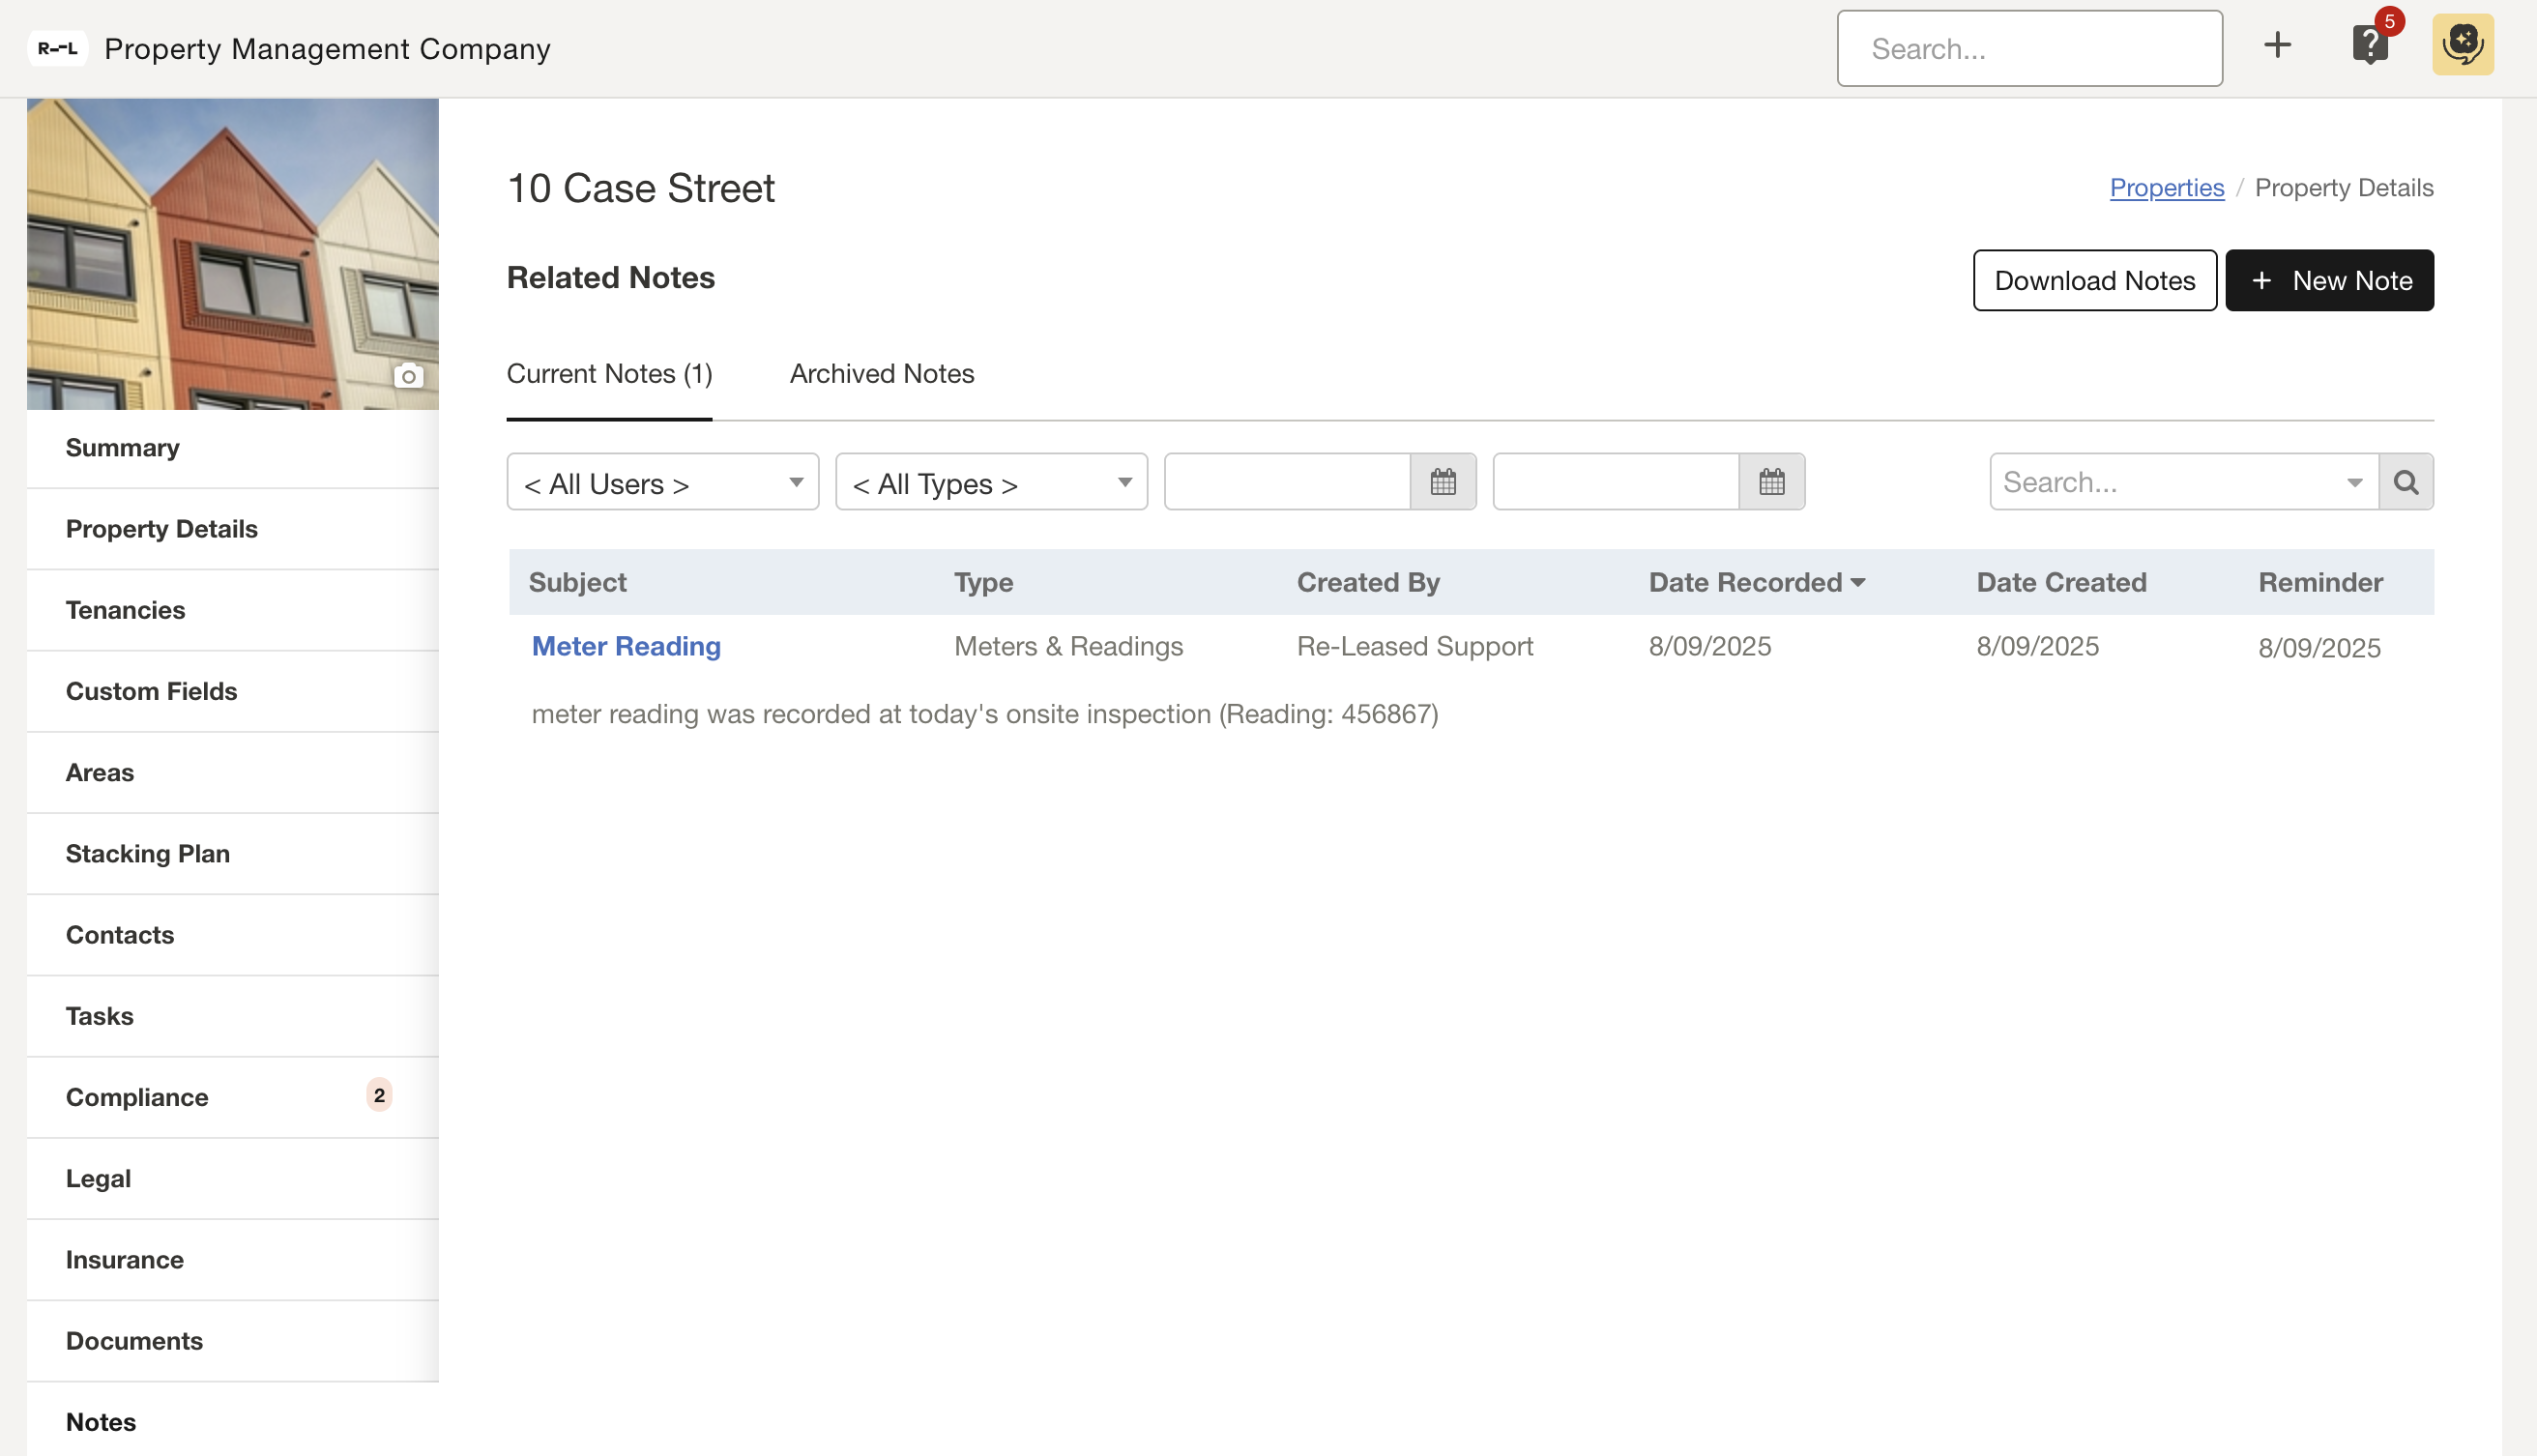The height and width of the screenshot is (1456, 2537).
Task: Open the Meter Reading note link
Action: (626, 646)
